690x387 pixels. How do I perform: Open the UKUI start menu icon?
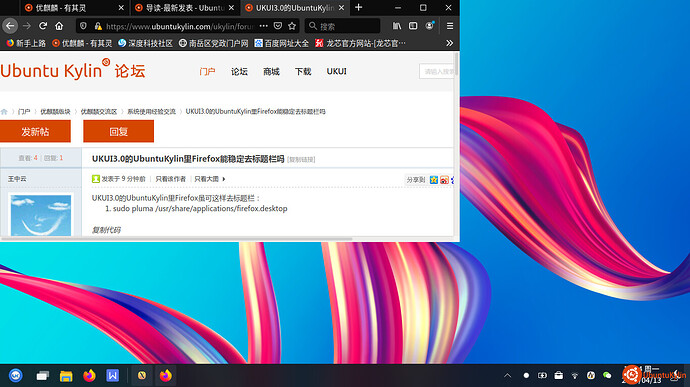pos(15,375)
